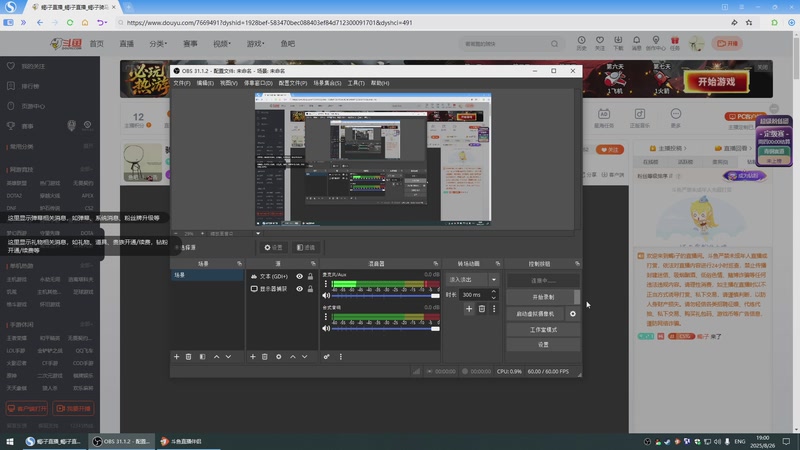Open 停靠窗口(D) menu in OBS
Screen dimensions: 800x450
pyautogui.click(x=258, y=83)
